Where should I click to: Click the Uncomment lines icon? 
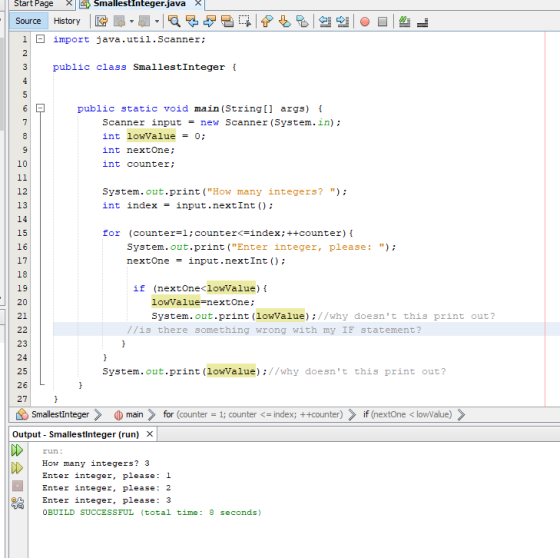pos(422,22)
